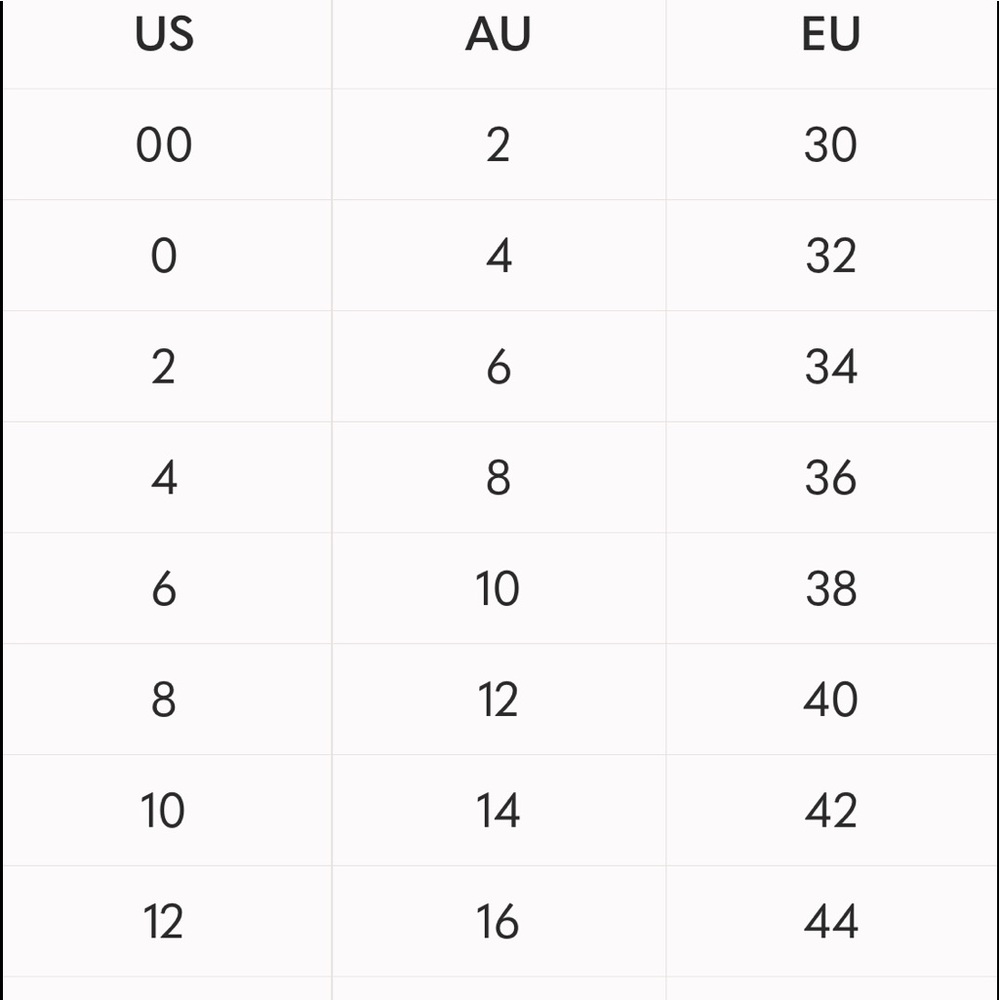Select EU size 34 cell
1000x1000 pixels.
click(x=831, y=368)
